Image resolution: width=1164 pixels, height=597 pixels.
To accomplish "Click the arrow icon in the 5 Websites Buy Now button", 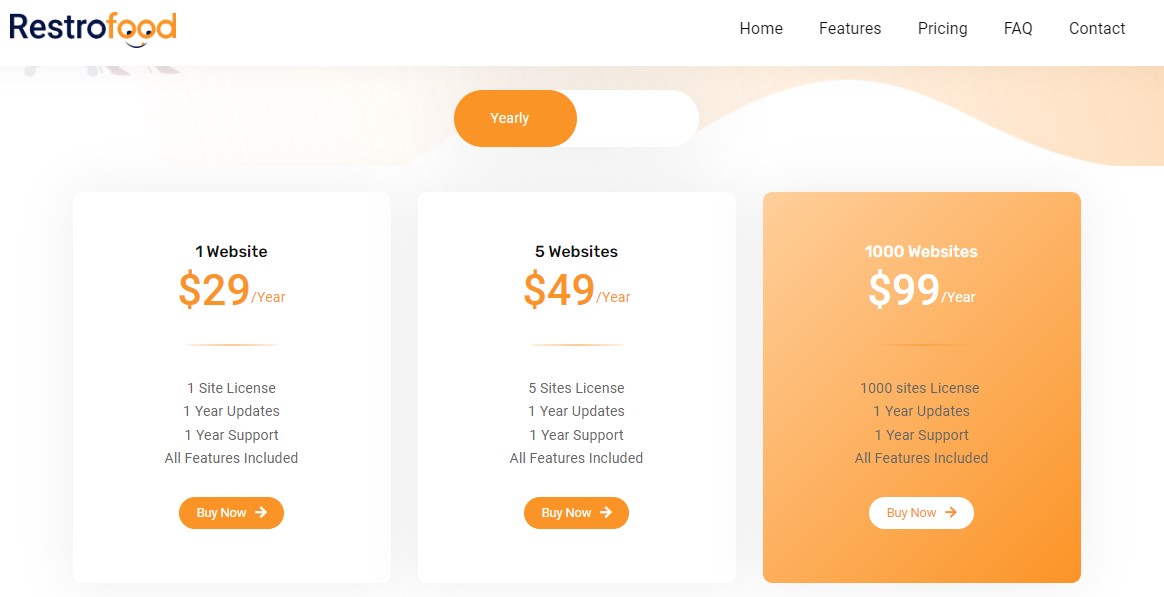I will [606, 513].
